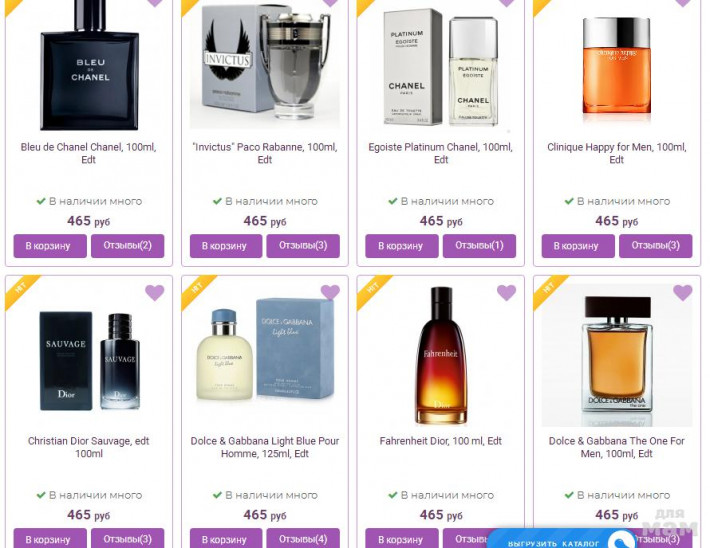Open Fahrenheit Dior product title link

pos(441,441)
